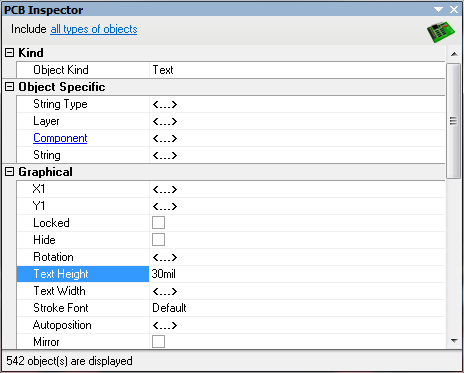Screen dimensions: 464x373
Task: Toggle the Hide checkbox
Action: coord(158,239)
